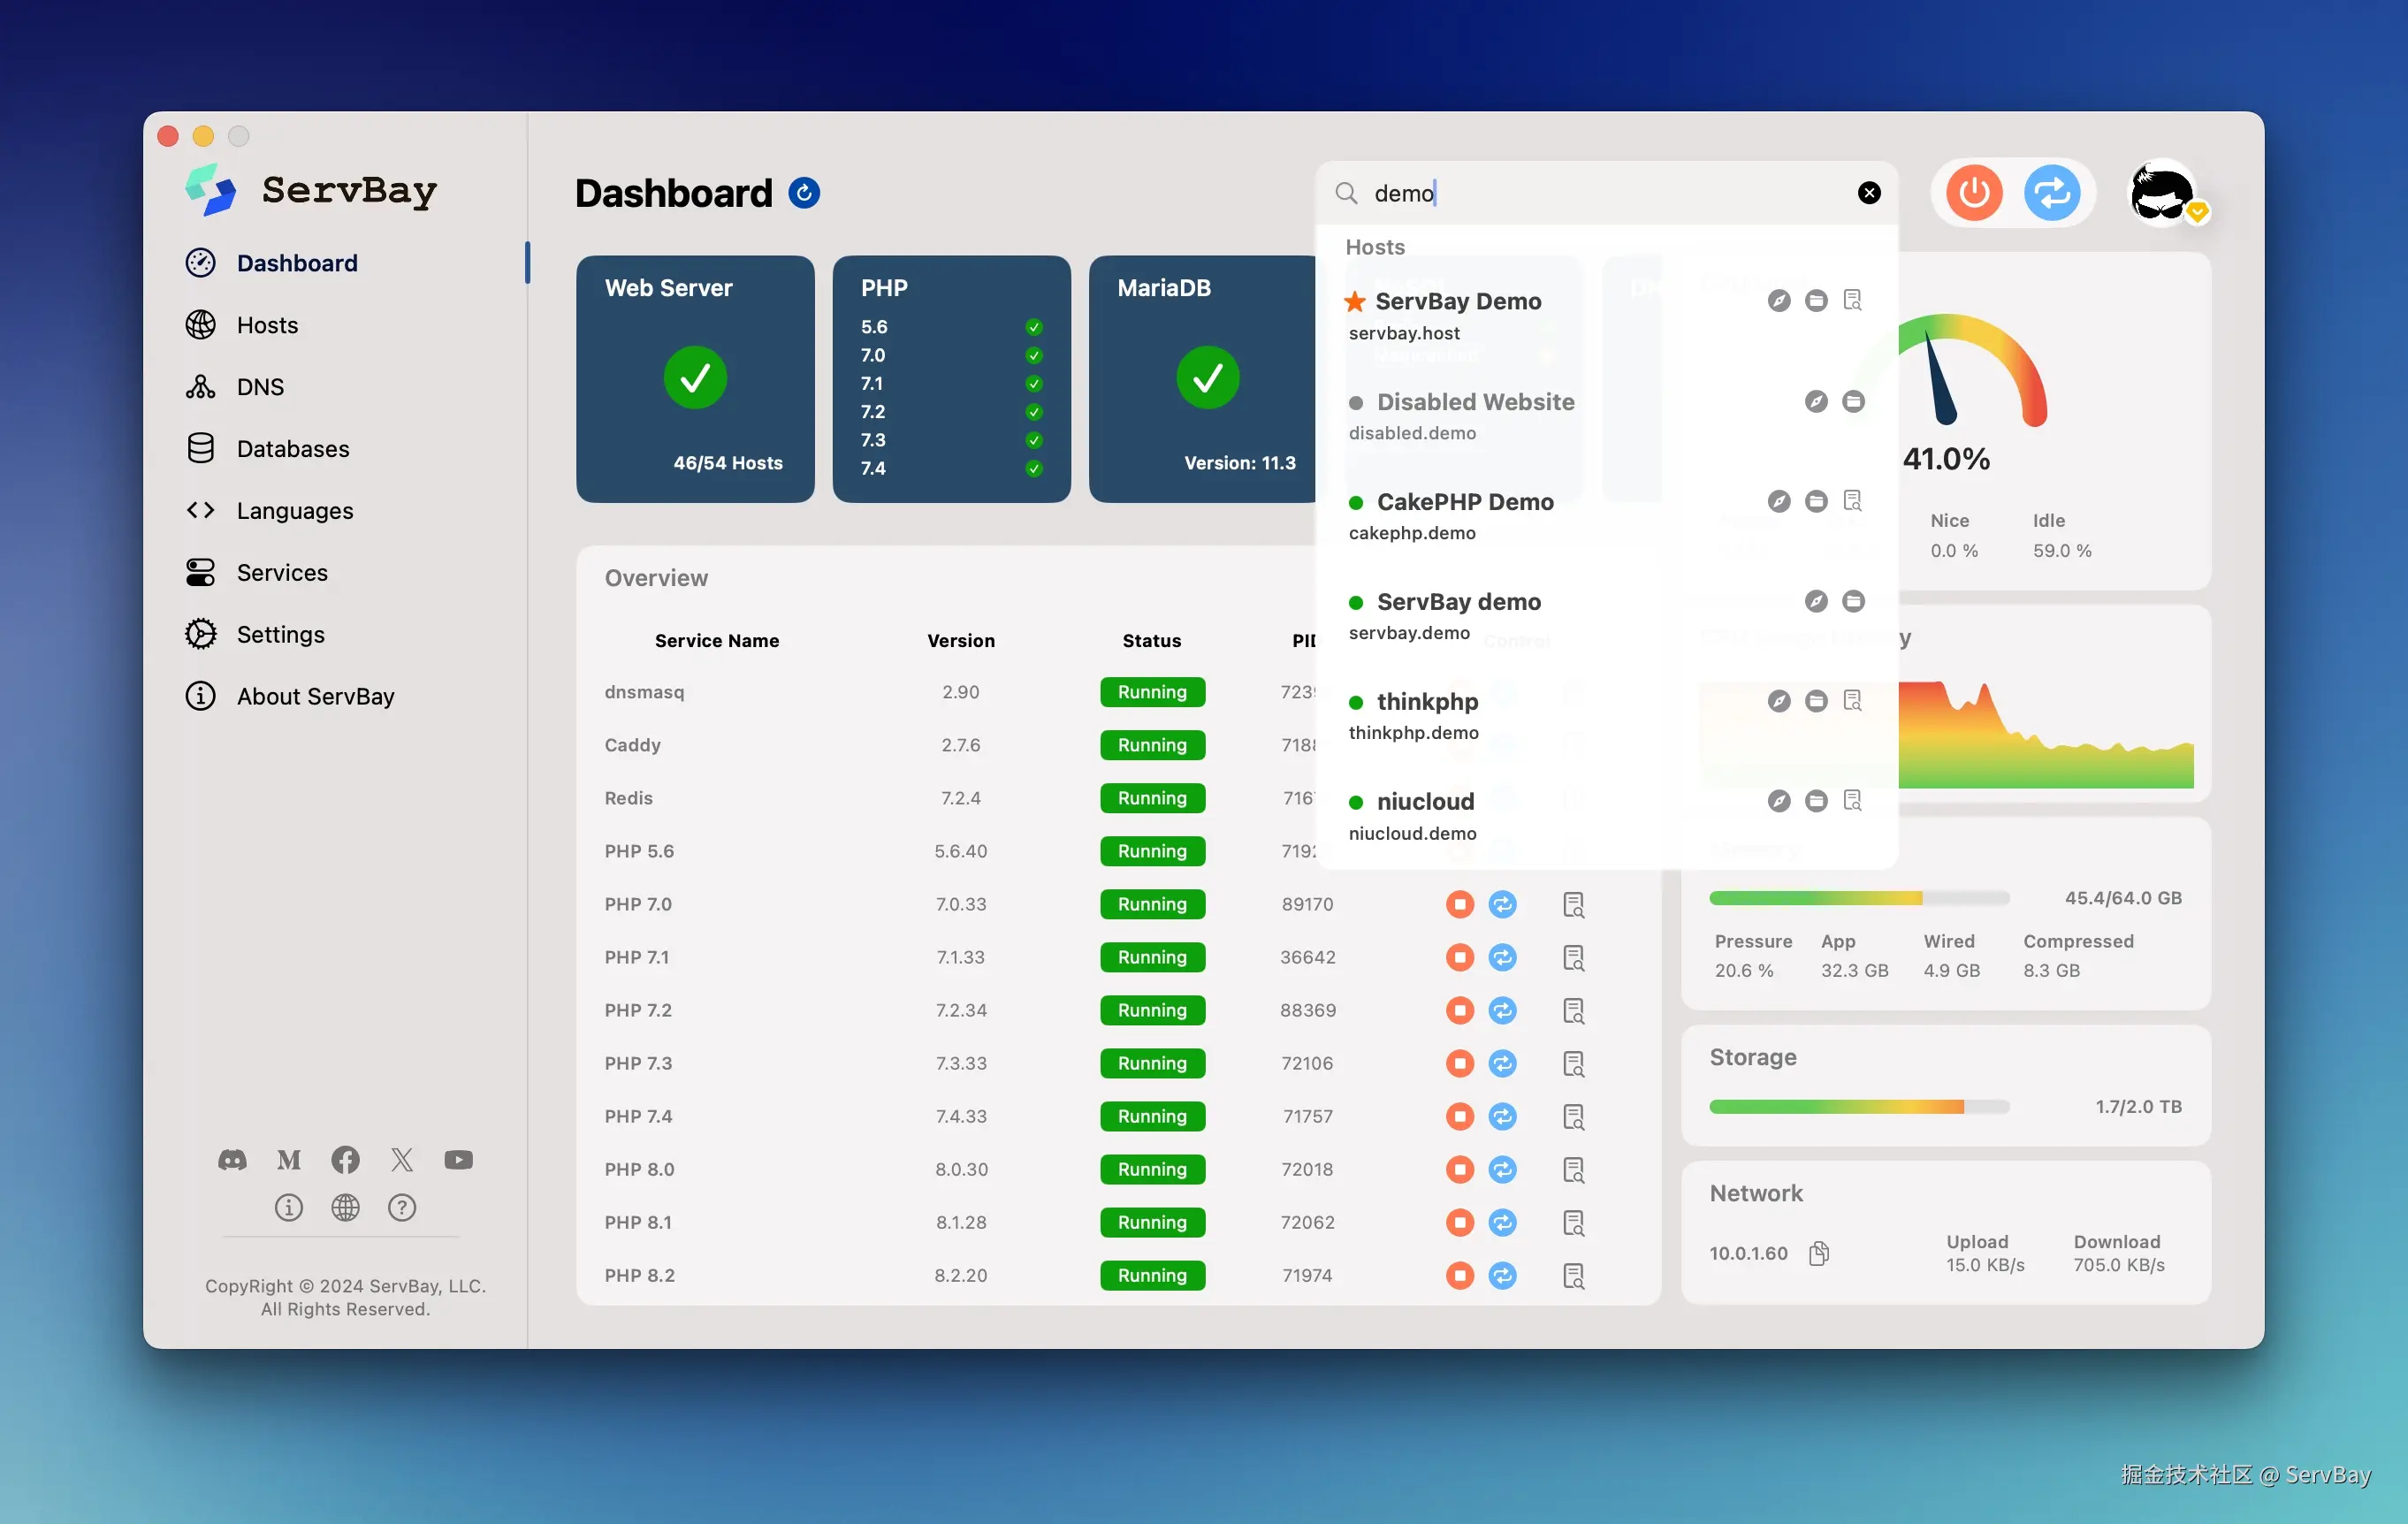
Task: Stop the PHP 7.0 service
Action: [x=1459, y=904]
